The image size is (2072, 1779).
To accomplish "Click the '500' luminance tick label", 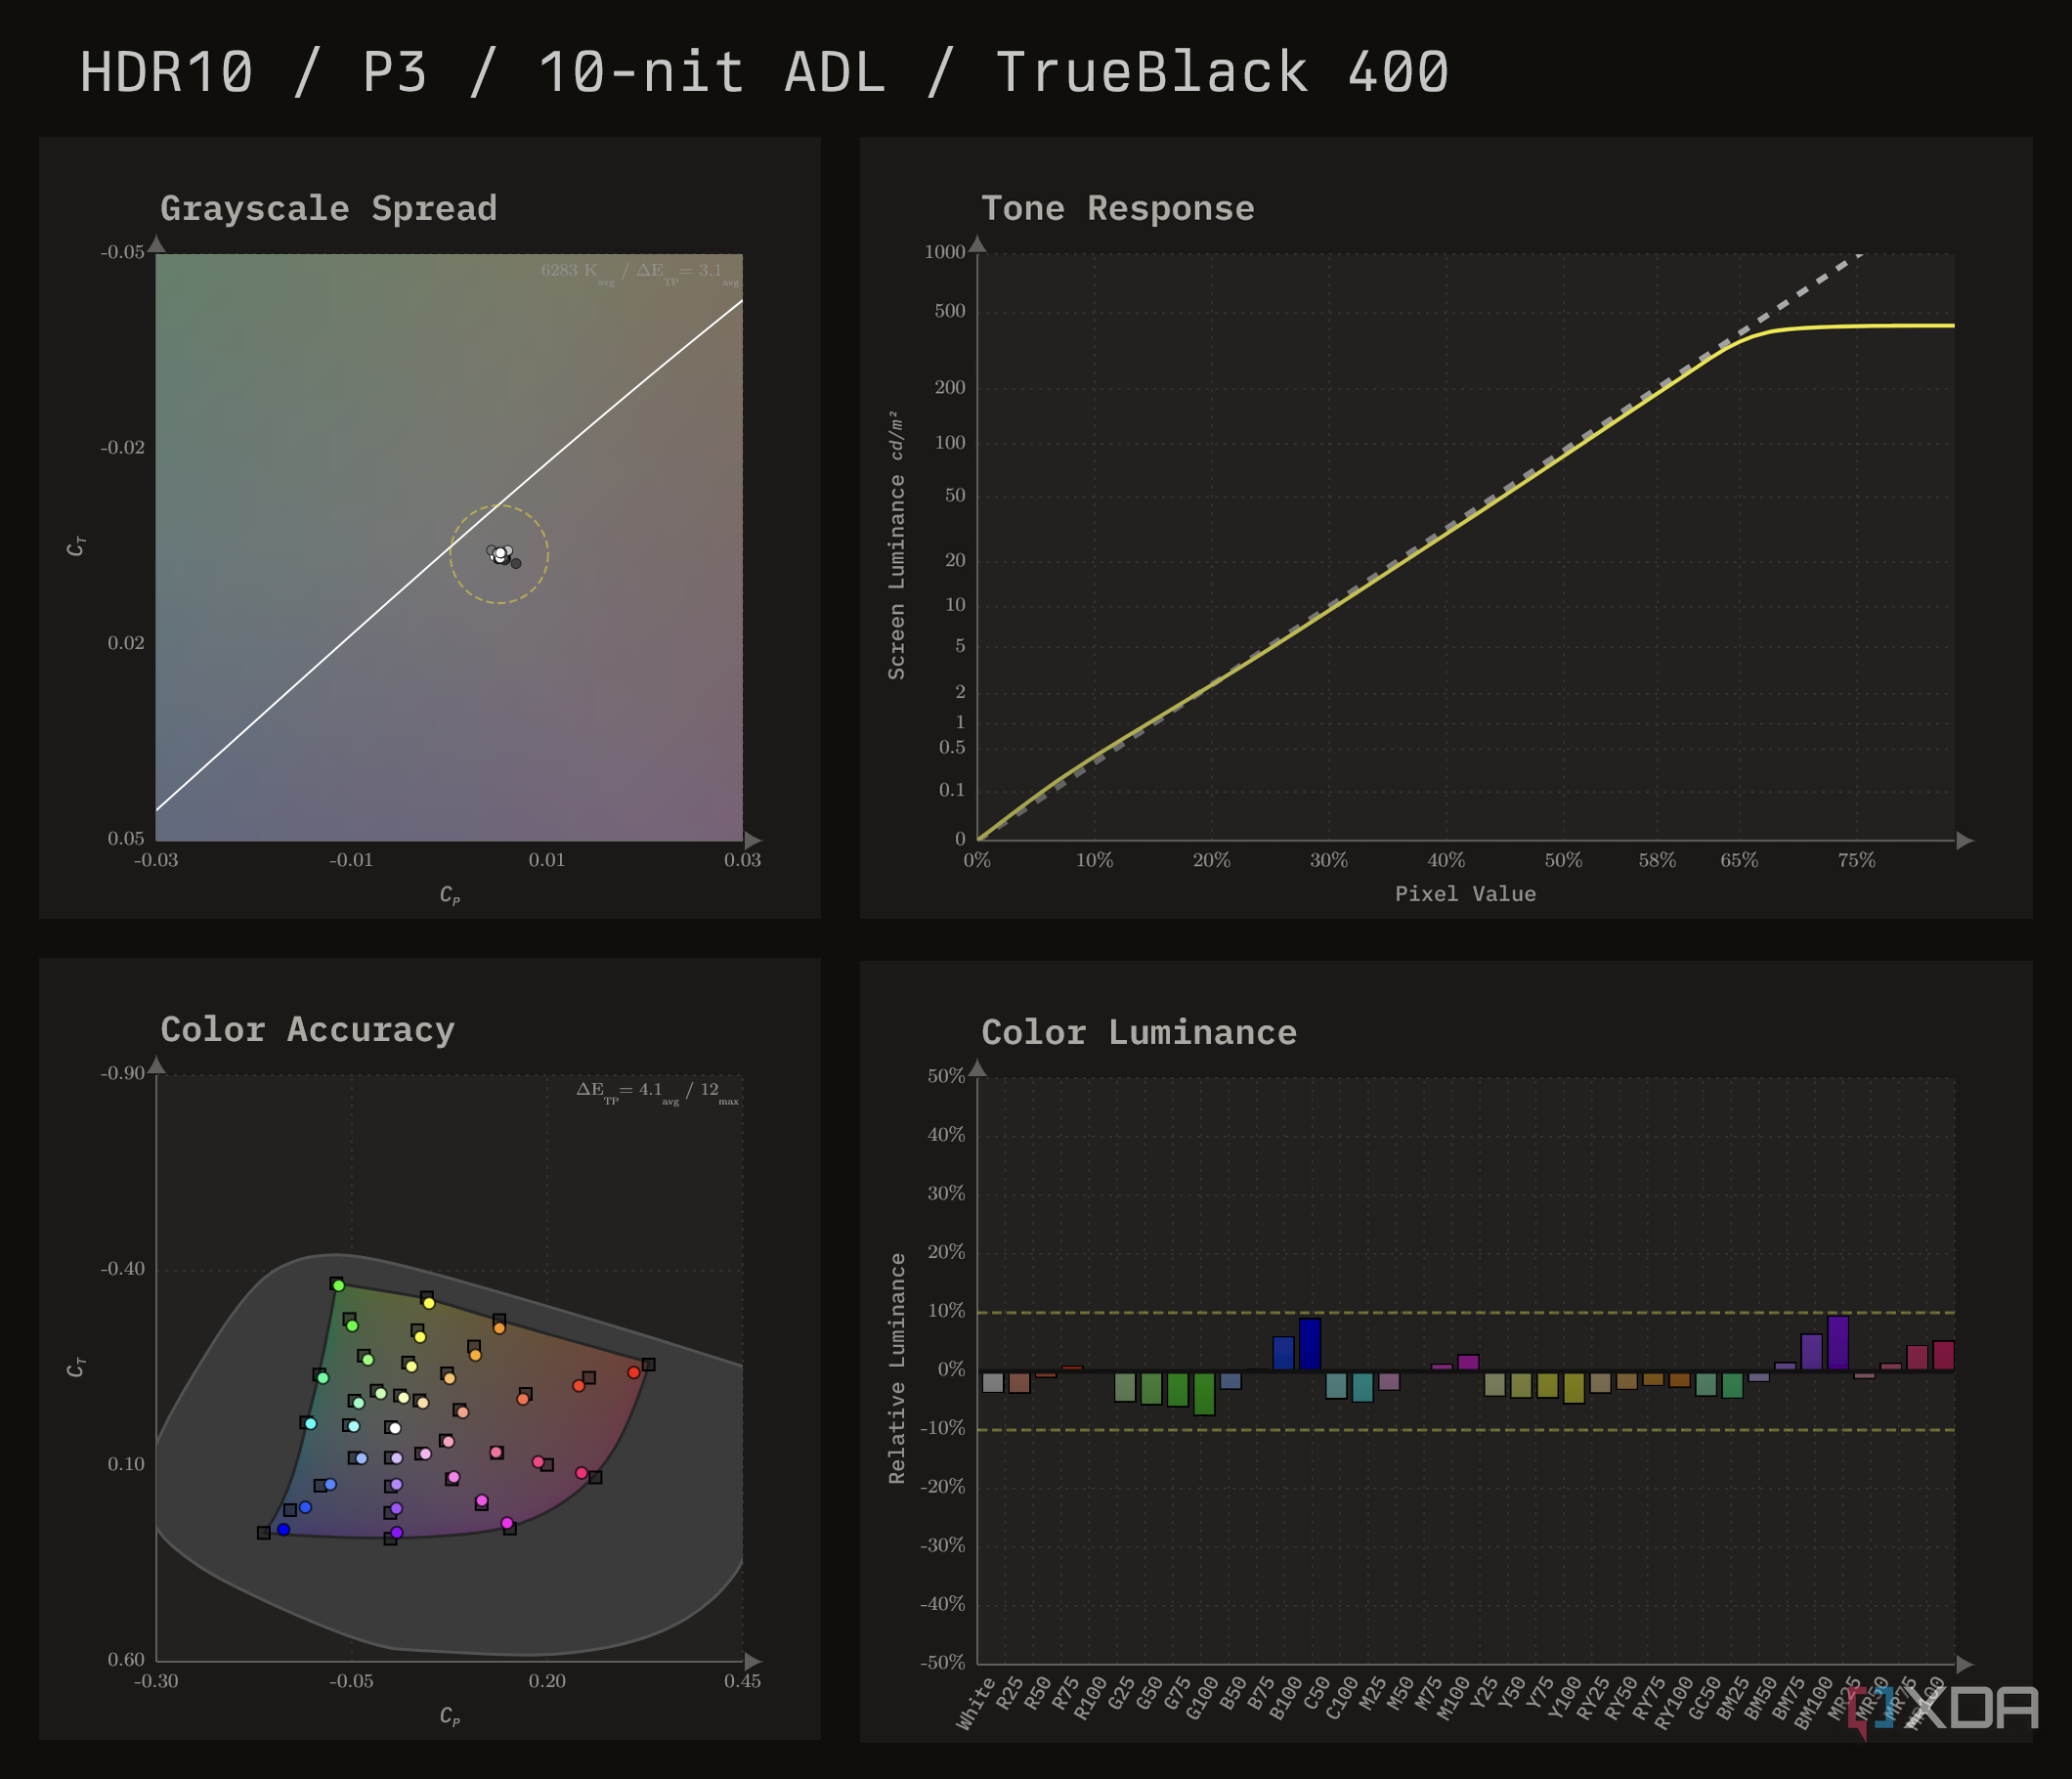I will 950,311.
